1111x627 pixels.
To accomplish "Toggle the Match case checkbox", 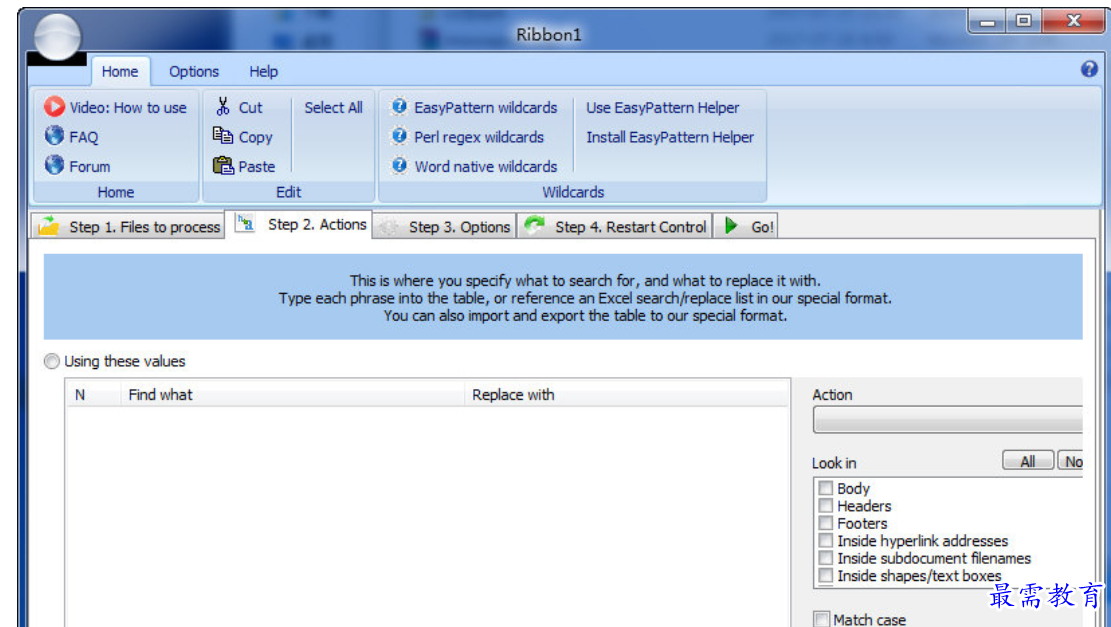I will 821,619.
